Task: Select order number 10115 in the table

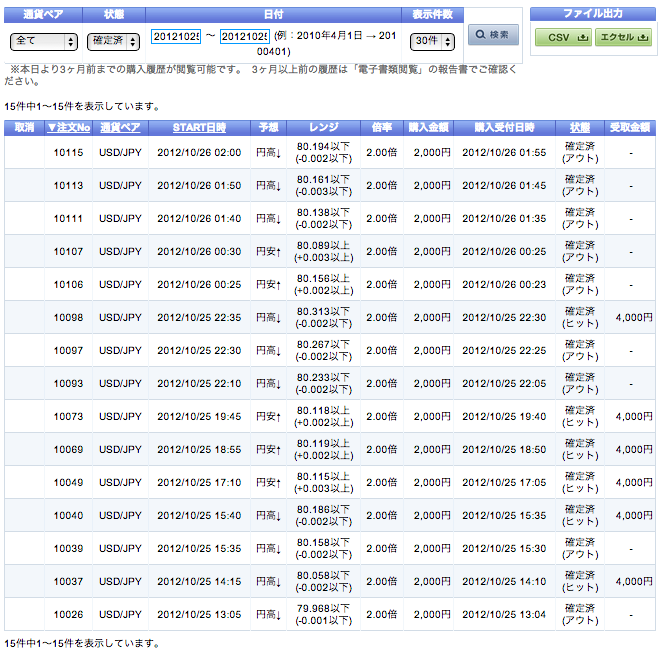Action: [x=68, y=153]
